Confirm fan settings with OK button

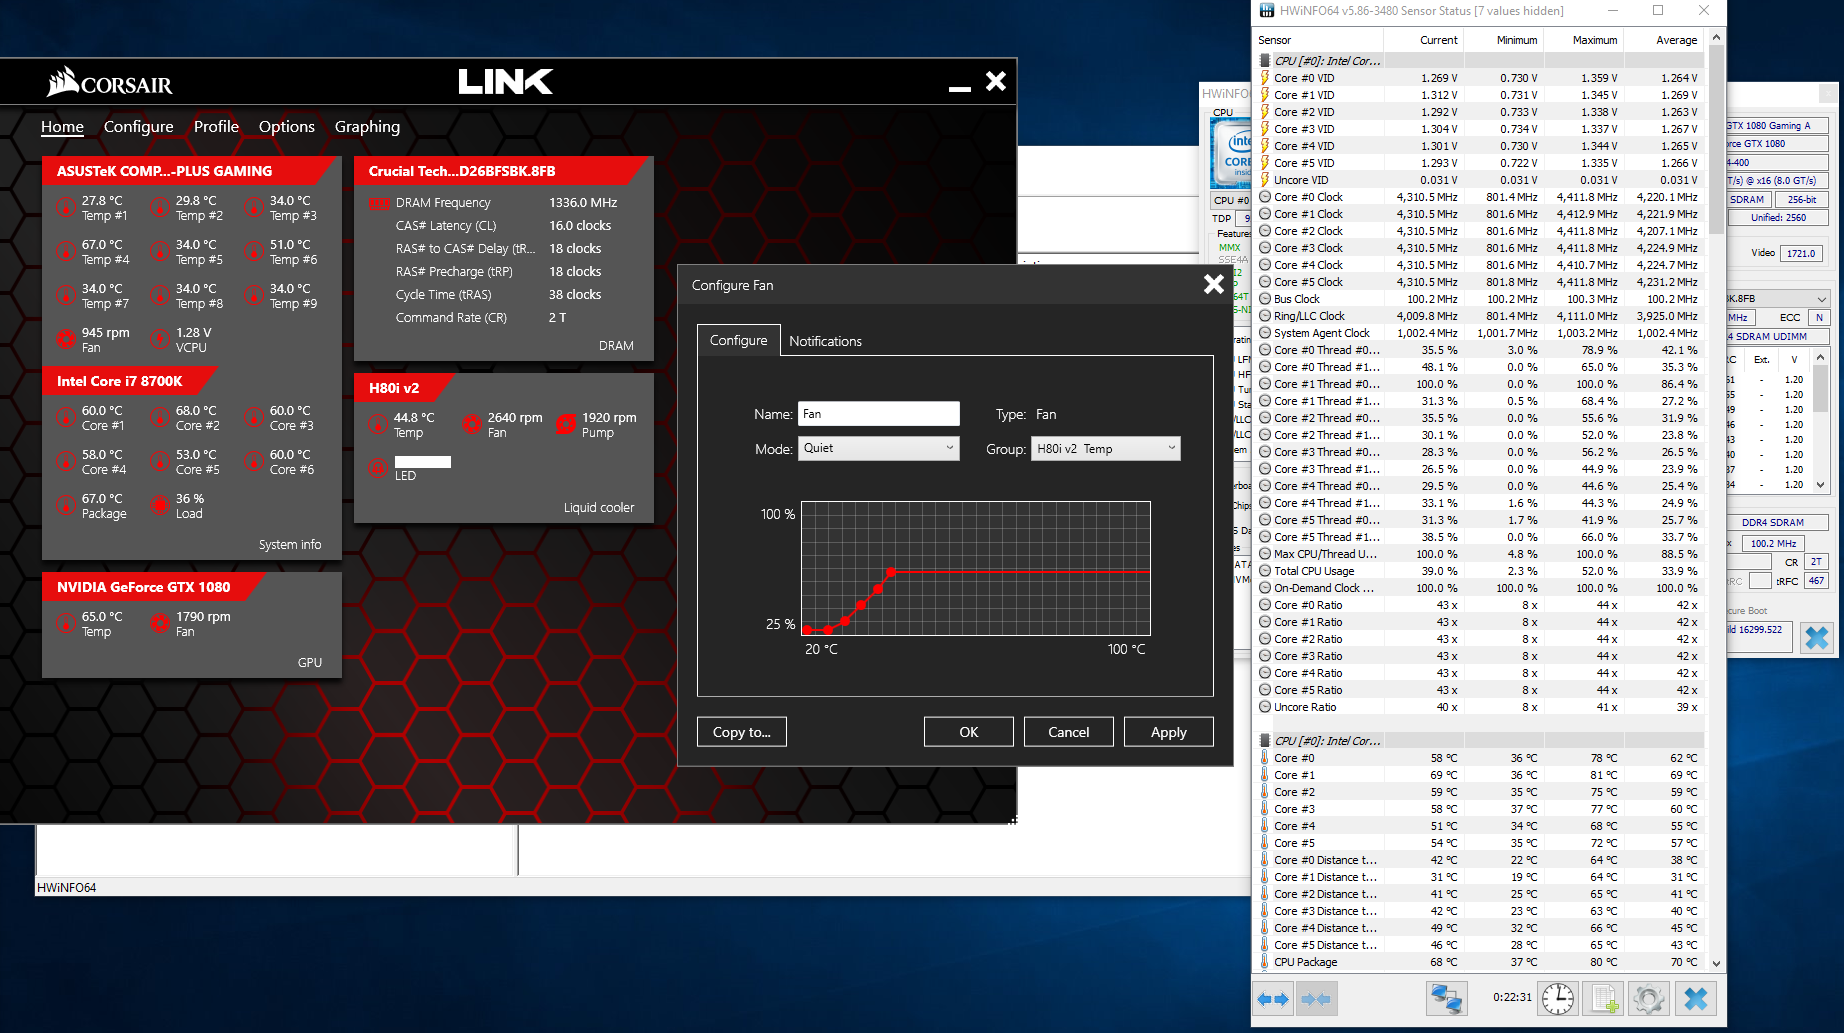[x=968, y=732]
